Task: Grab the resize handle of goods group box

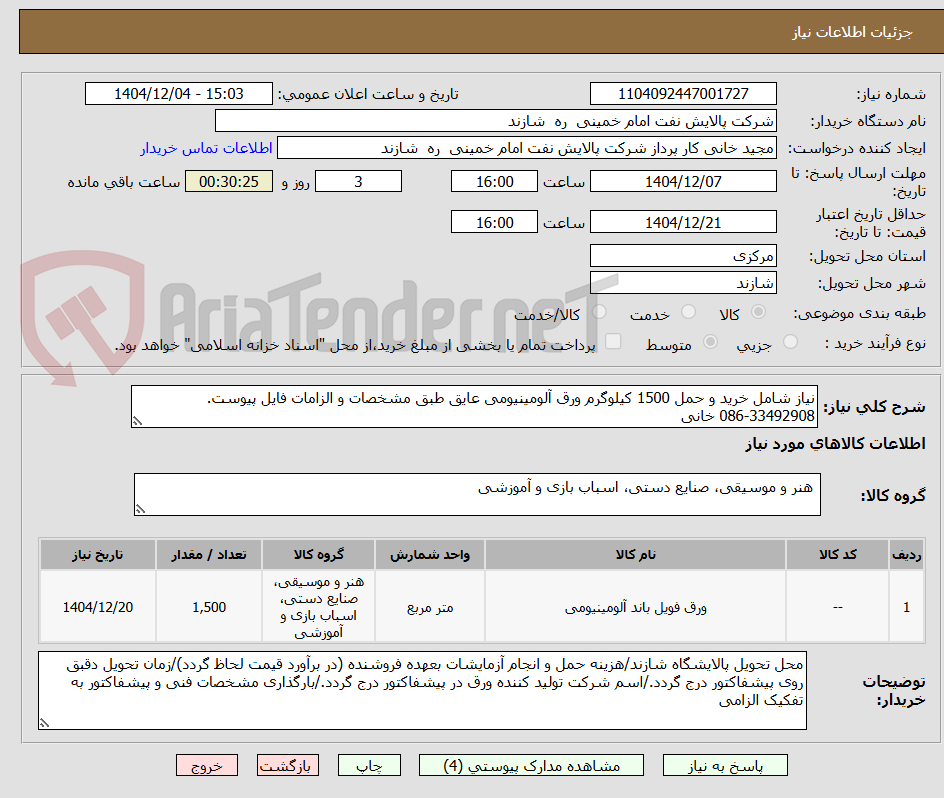Action: coord(140,510)
